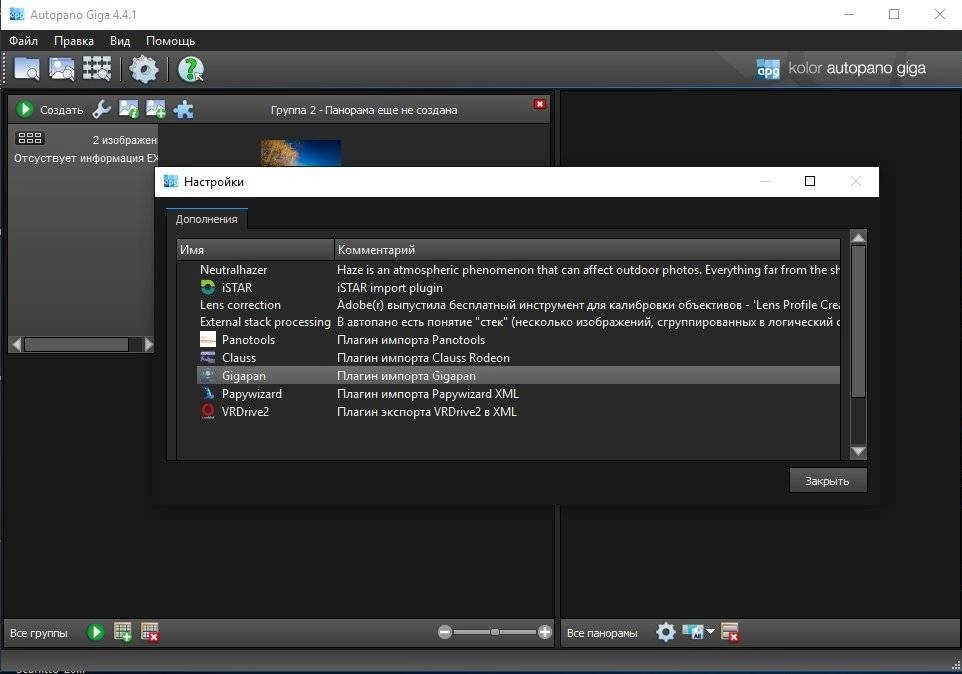The height and width of the screenshot is (674, 962).
Task: Click the Создать label button
Action: click(x=61, y=110)
